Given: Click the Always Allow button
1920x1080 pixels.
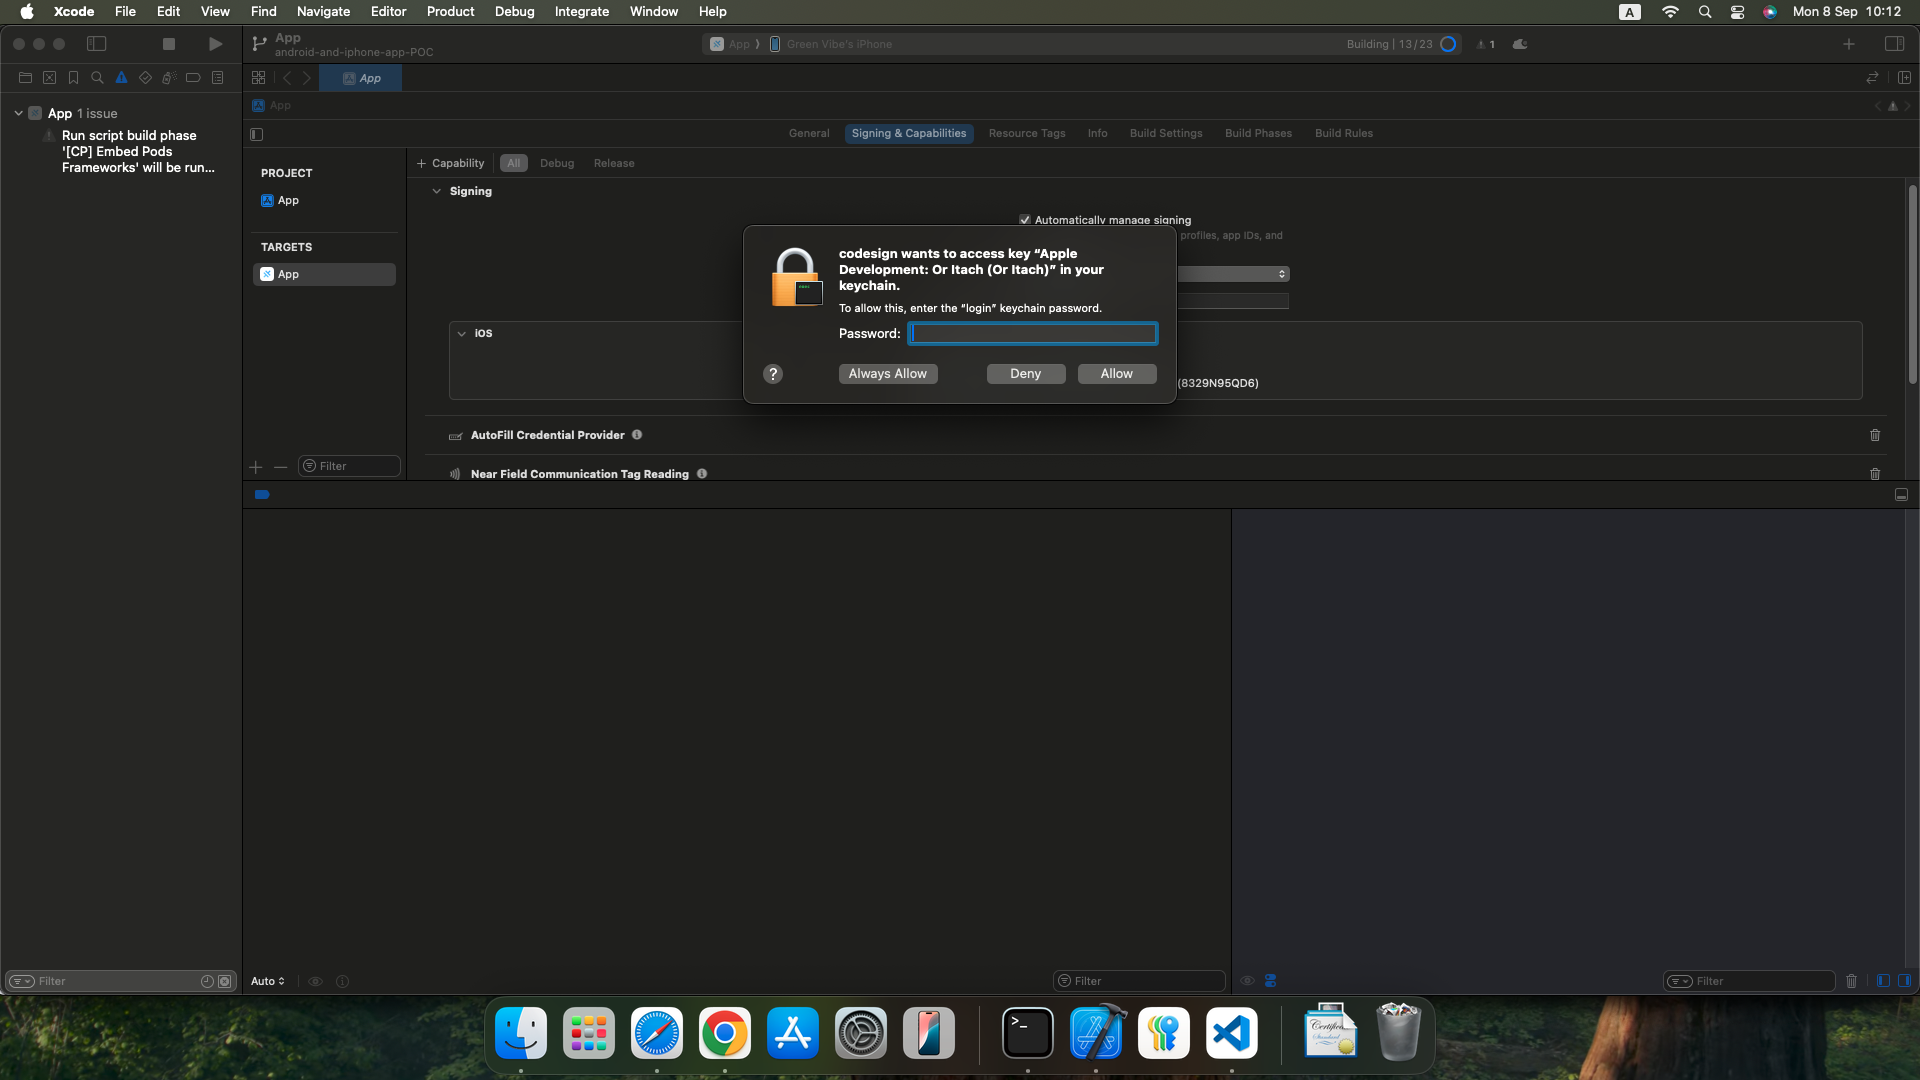Looking at the screenshot, I should [887, 374].
